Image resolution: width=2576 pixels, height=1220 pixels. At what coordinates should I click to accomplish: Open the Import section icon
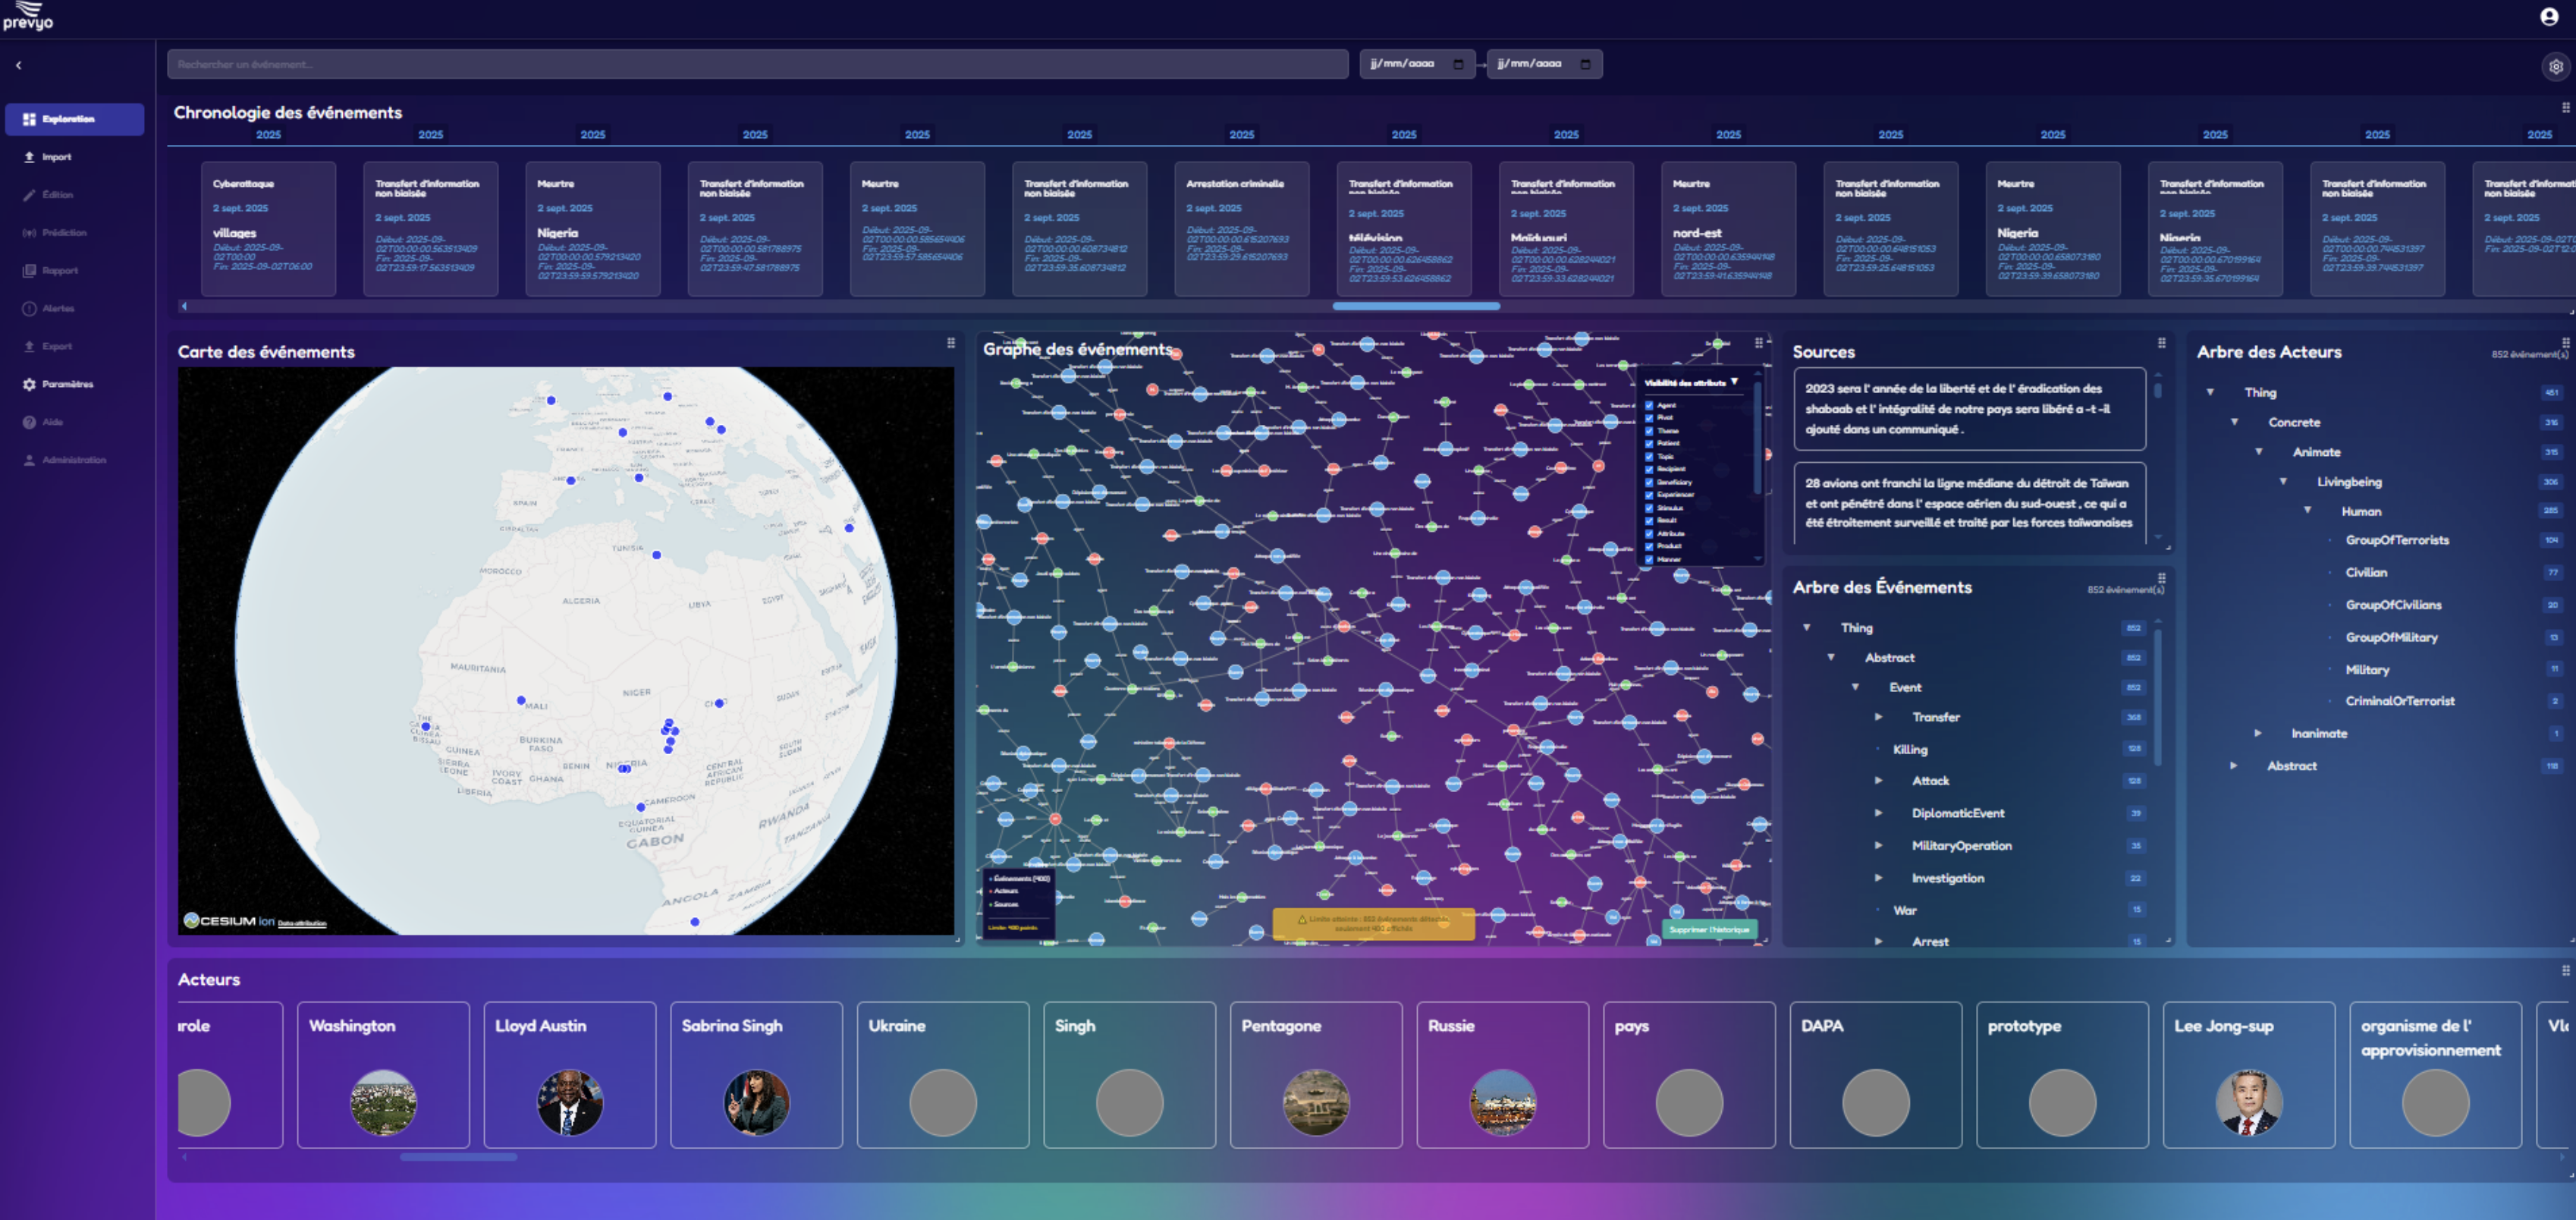pyautogui.click(x=30, y=157)
